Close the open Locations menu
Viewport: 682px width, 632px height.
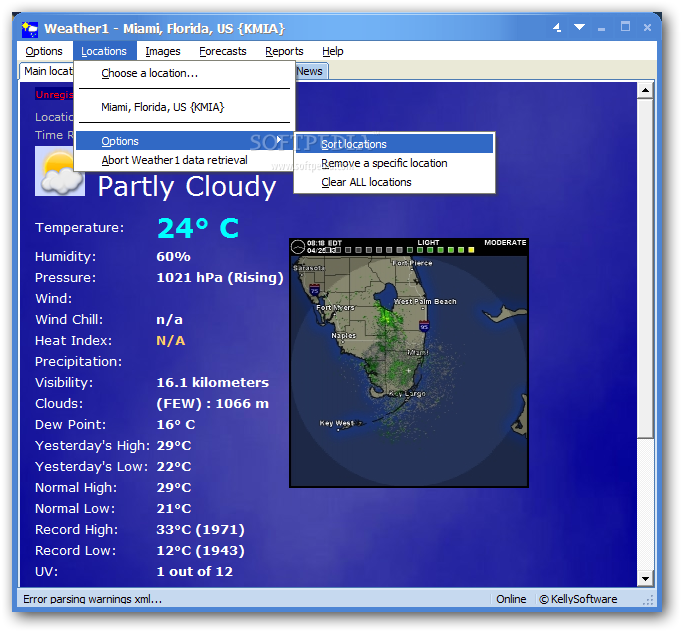104,51
